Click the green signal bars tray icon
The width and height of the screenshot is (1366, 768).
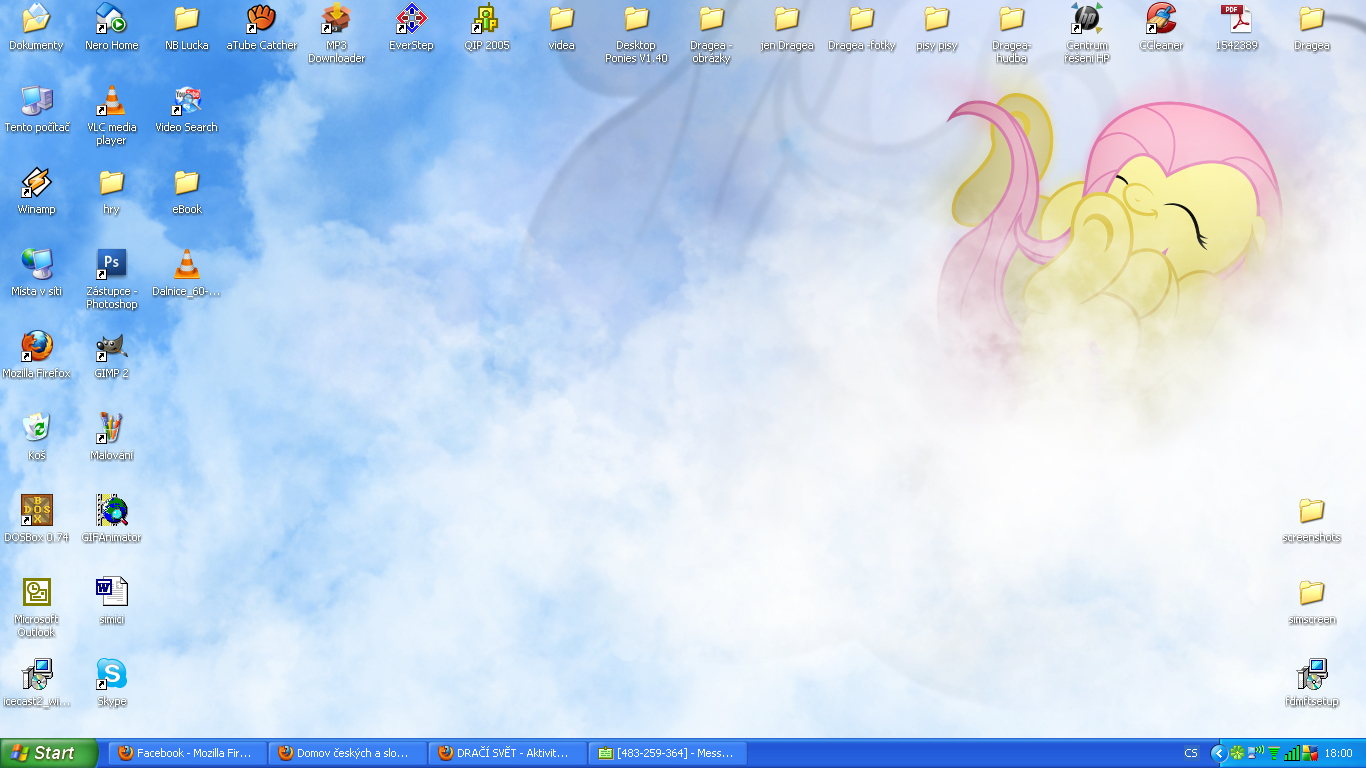(1291, 753)
